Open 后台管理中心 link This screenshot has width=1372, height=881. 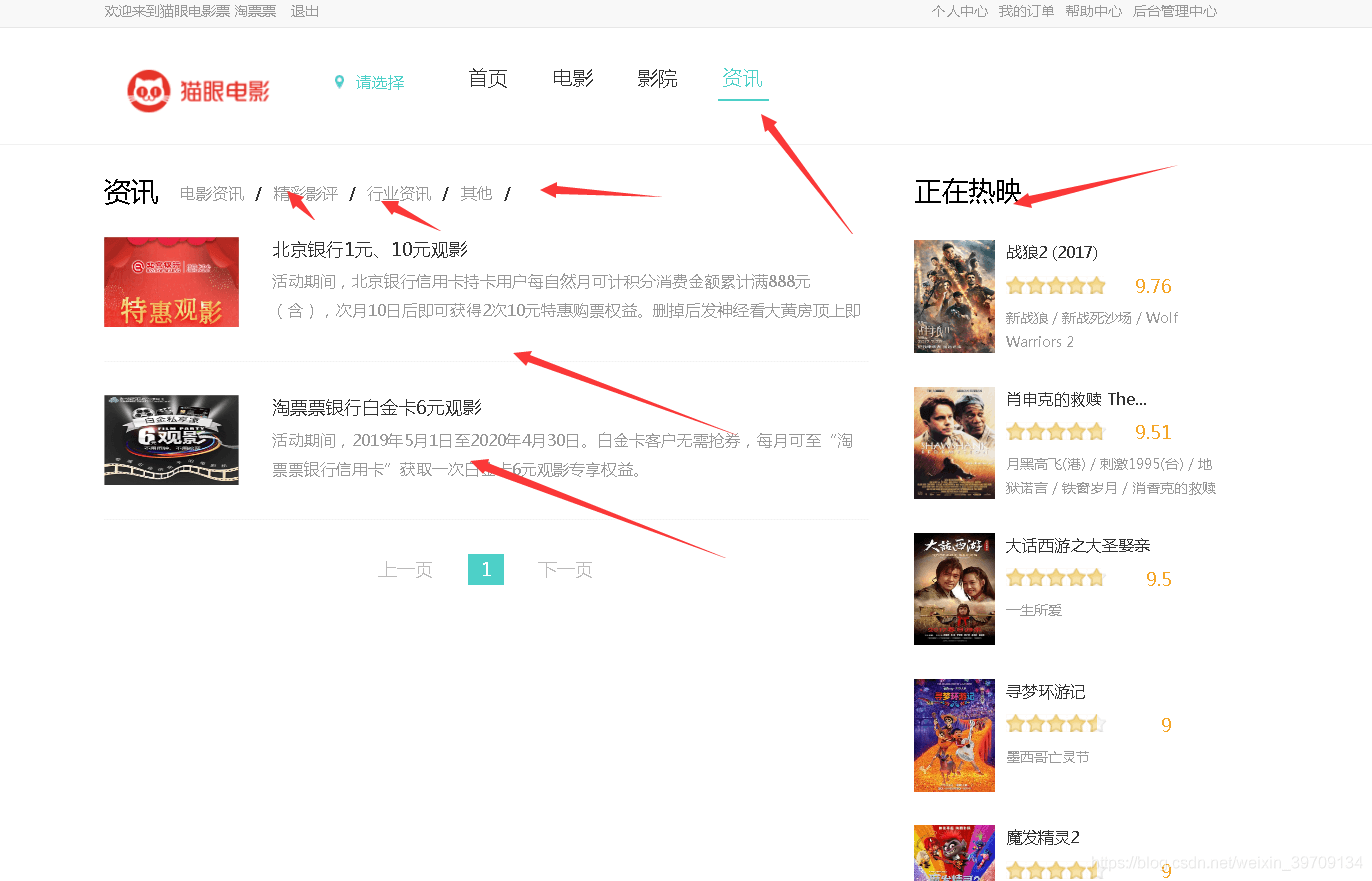[1175, 11]
